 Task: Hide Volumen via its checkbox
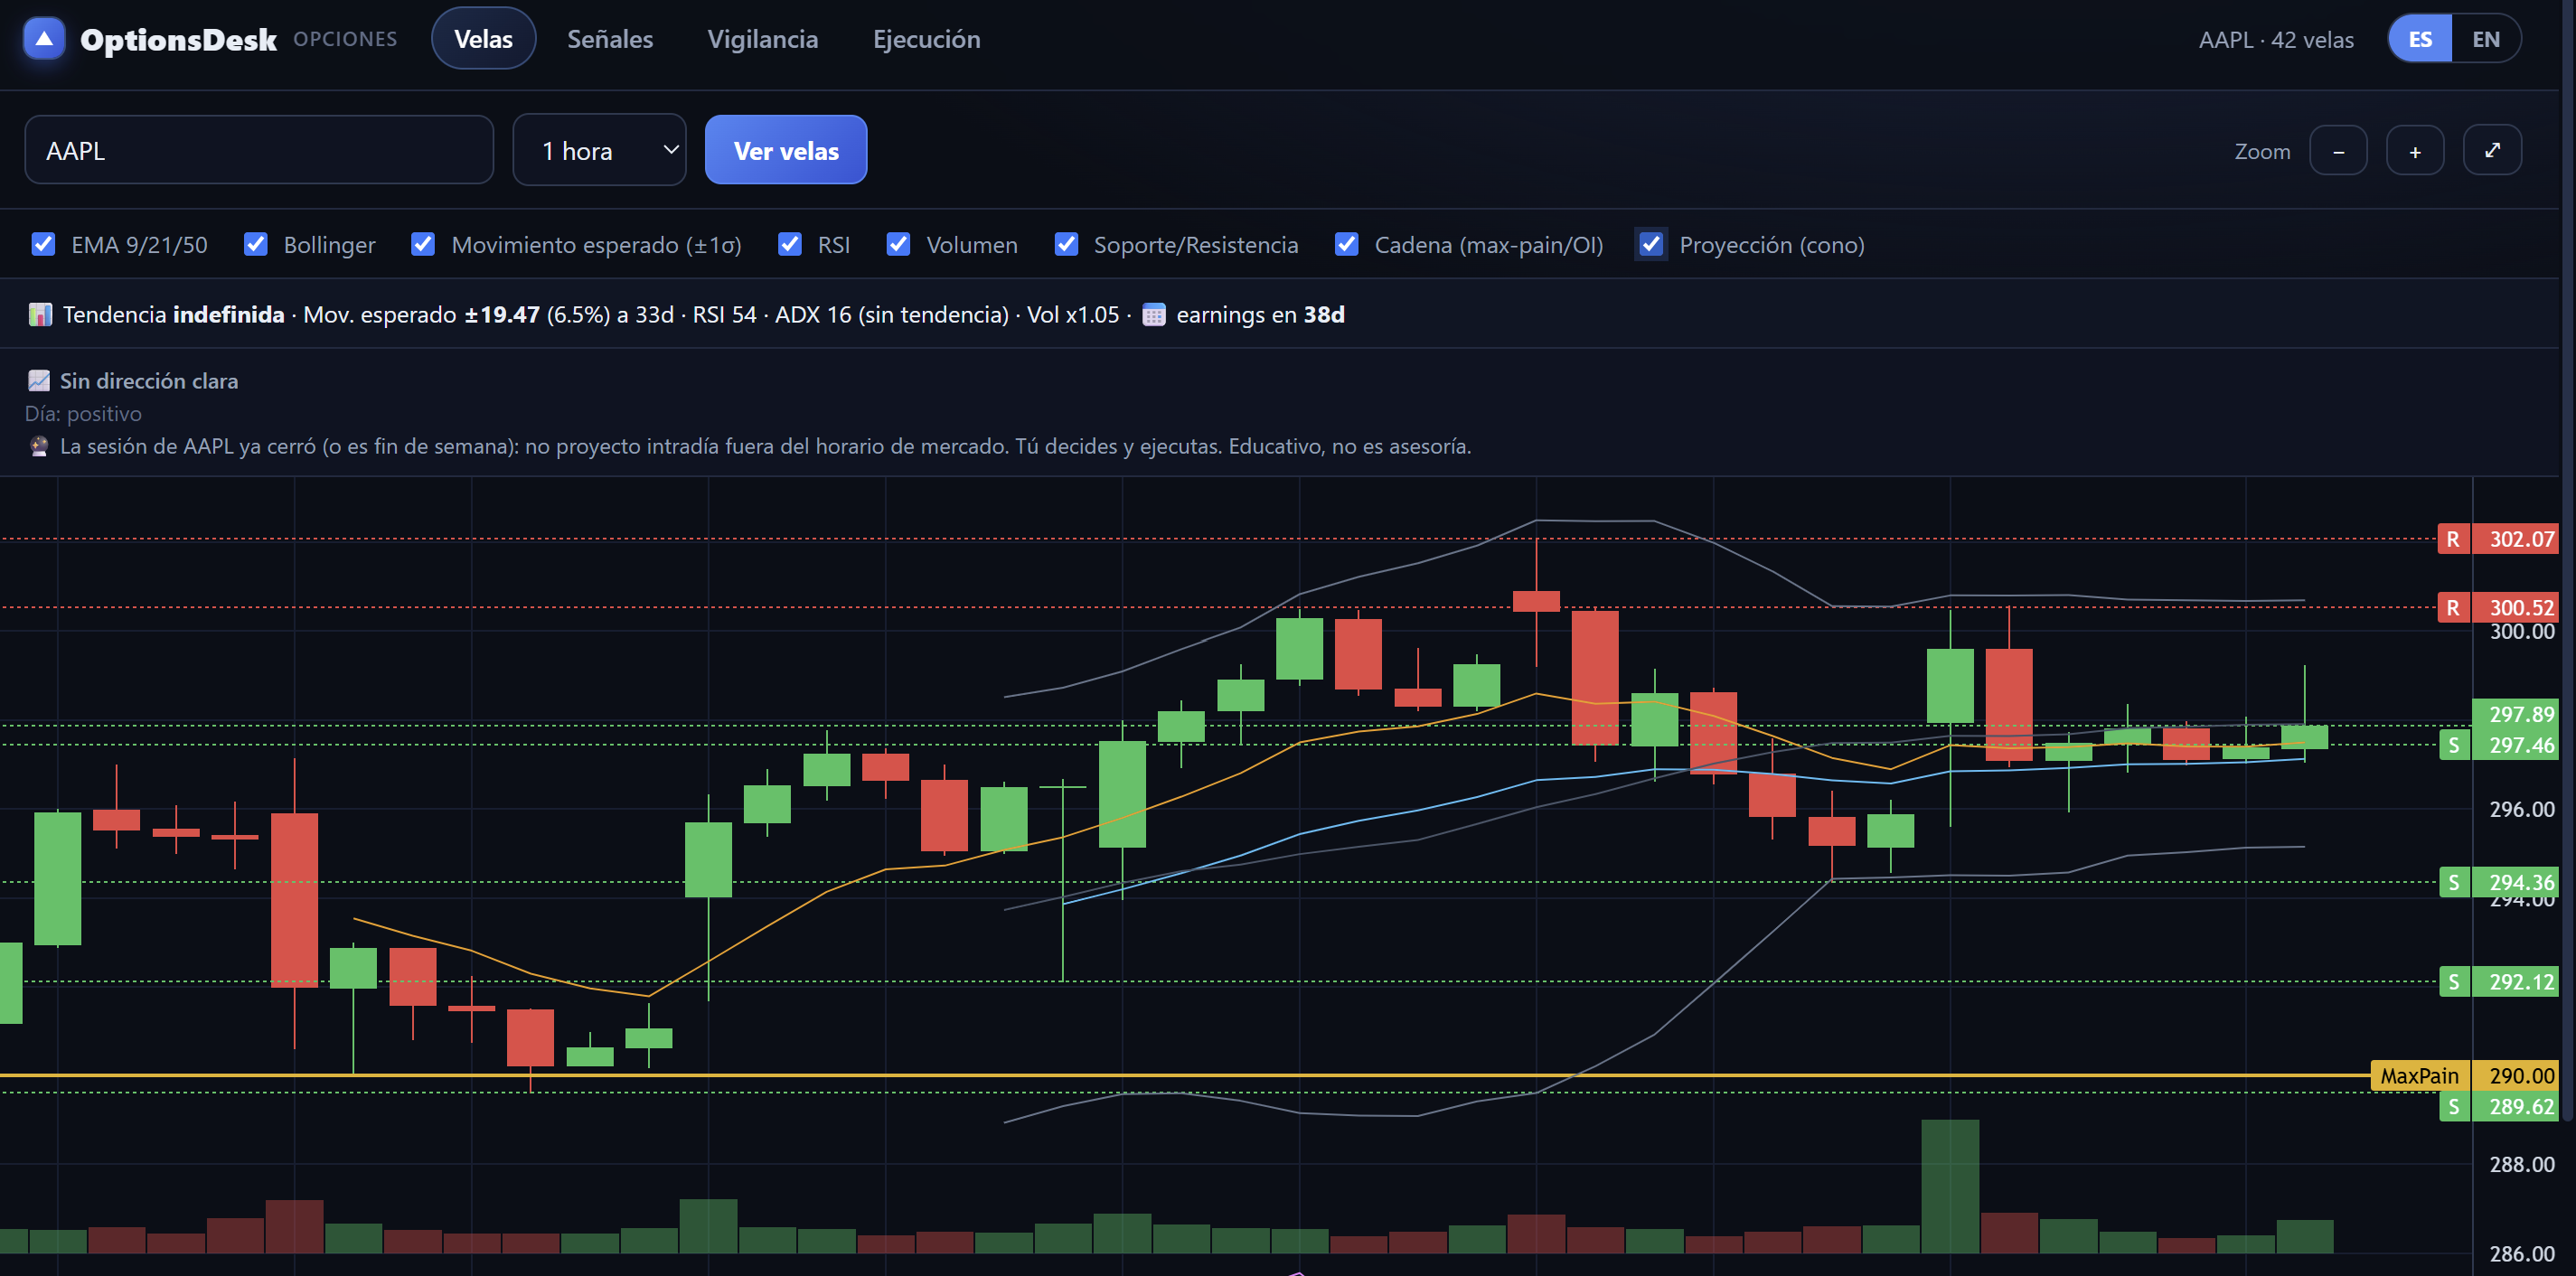[x=898, y=245]
